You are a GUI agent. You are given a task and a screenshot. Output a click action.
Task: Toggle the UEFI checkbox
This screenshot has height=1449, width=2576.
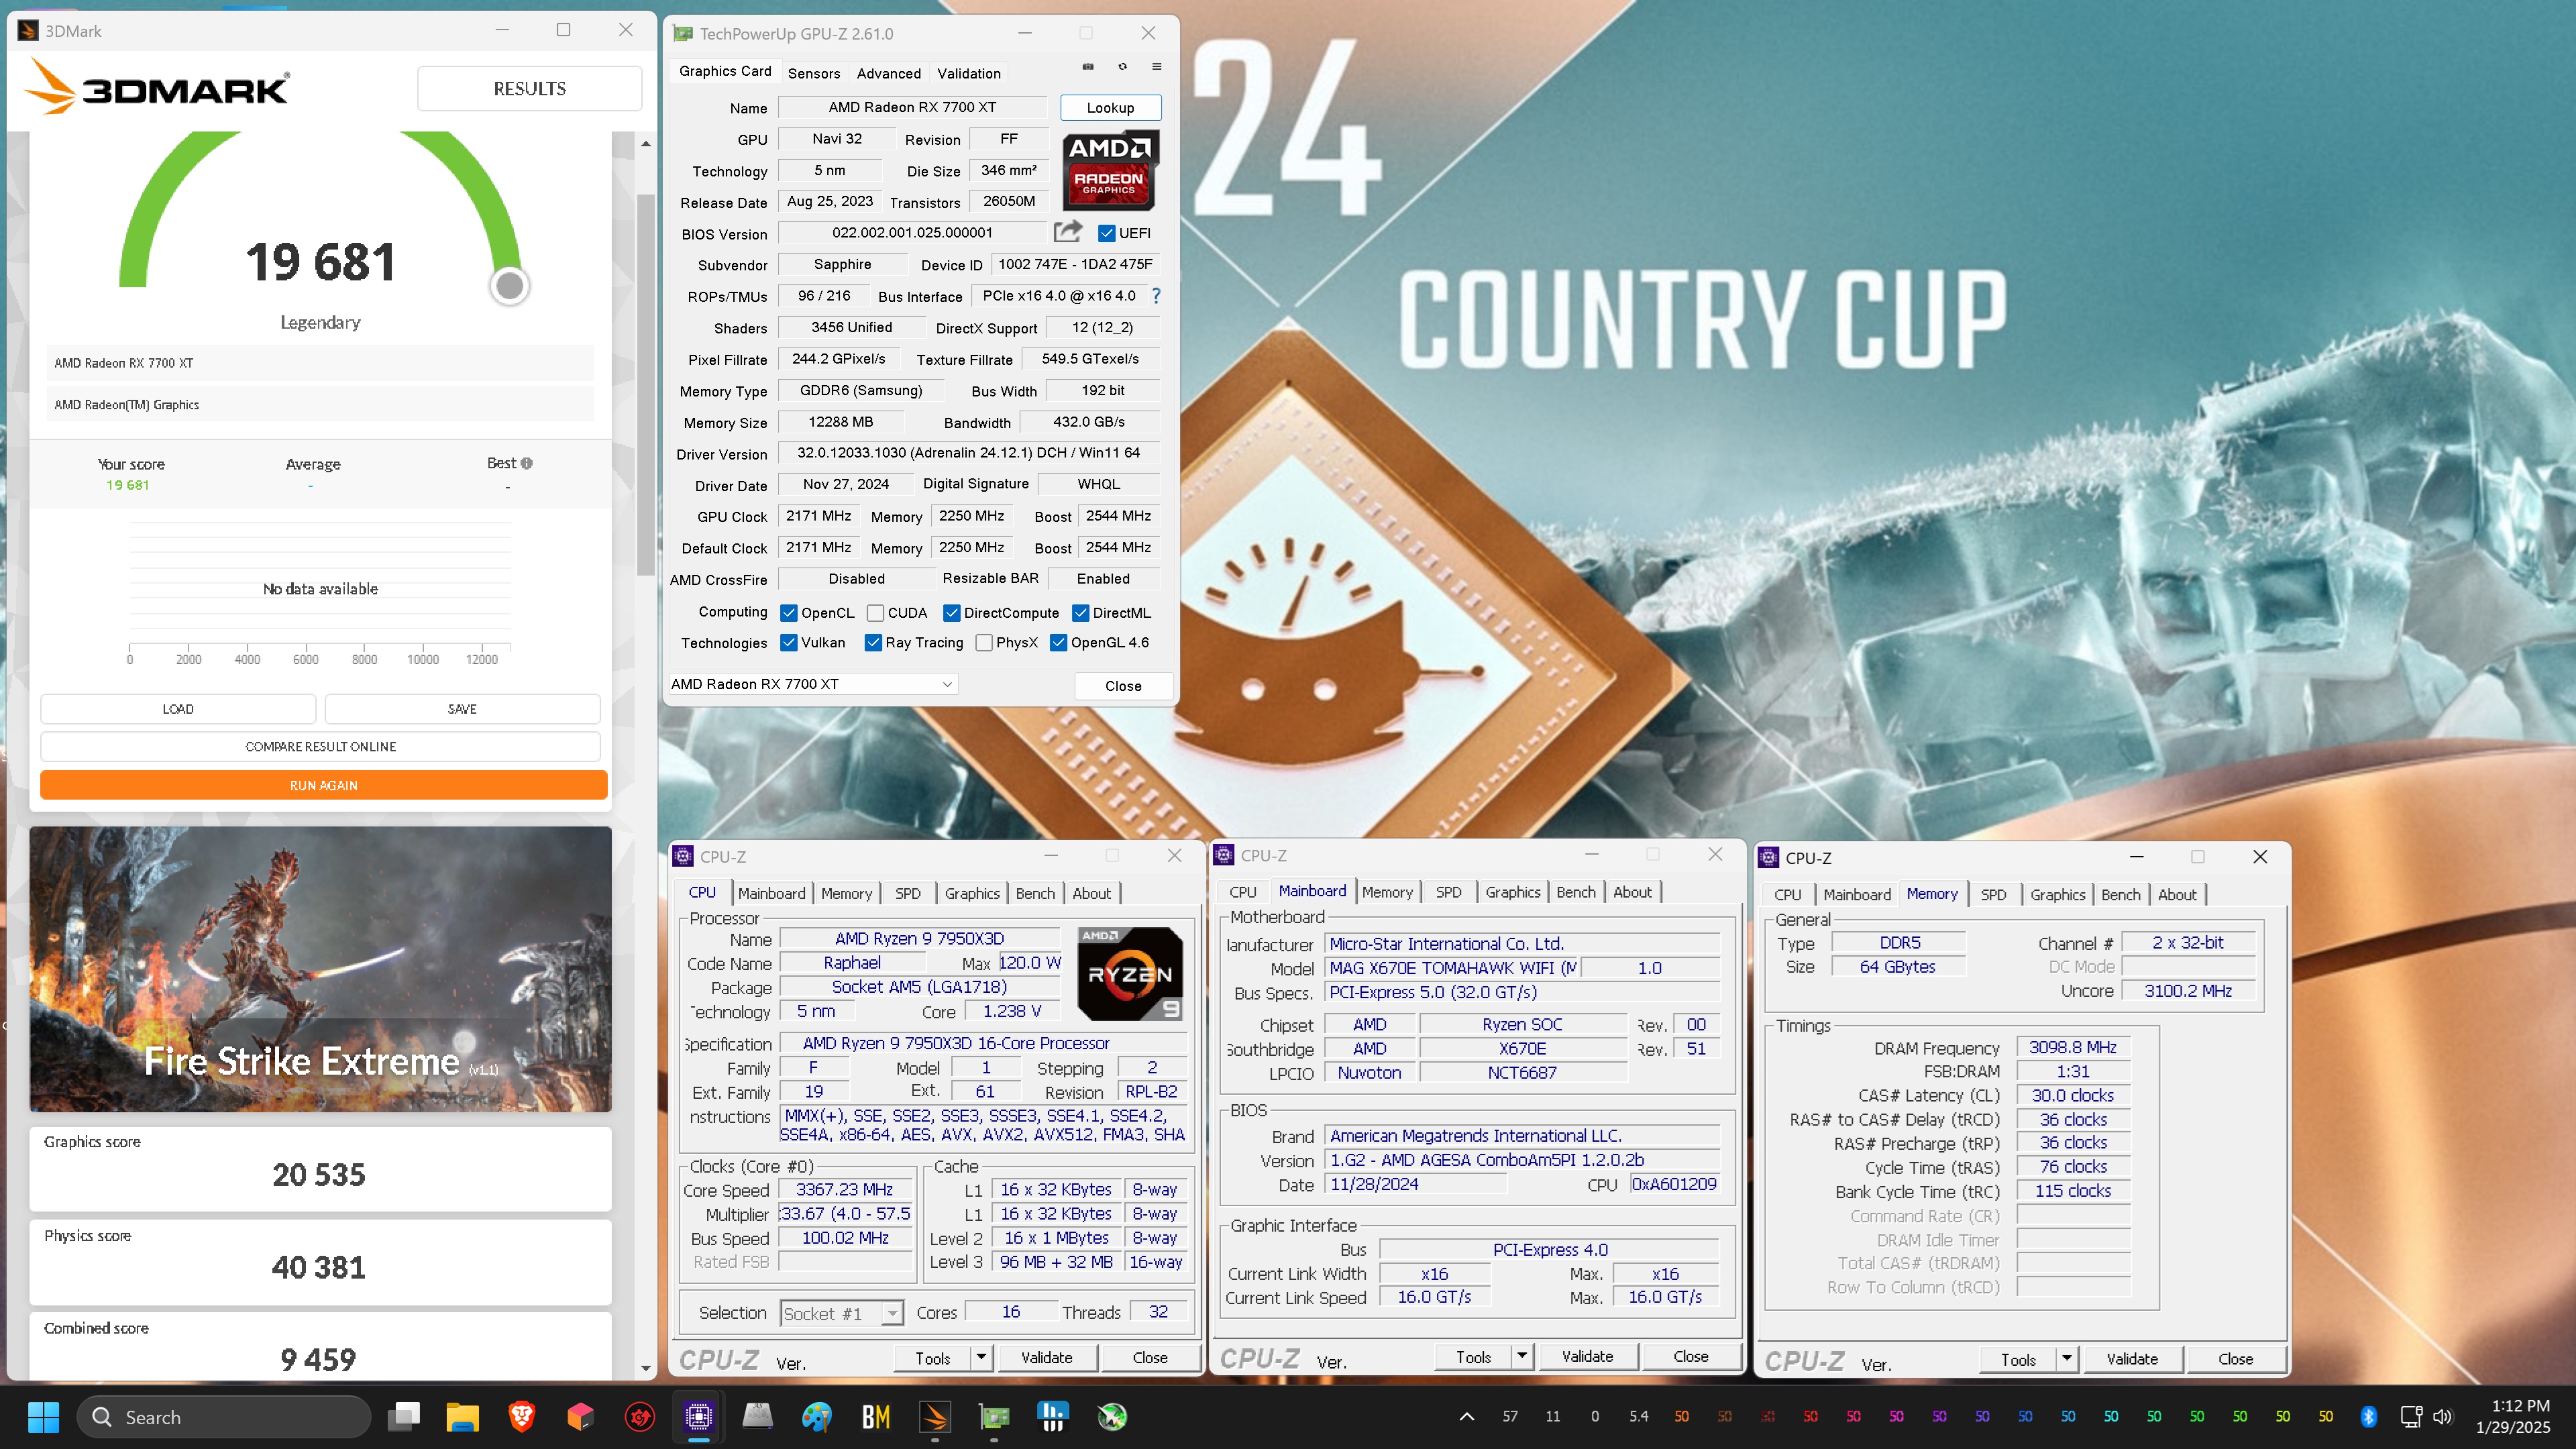point(1106,233)
